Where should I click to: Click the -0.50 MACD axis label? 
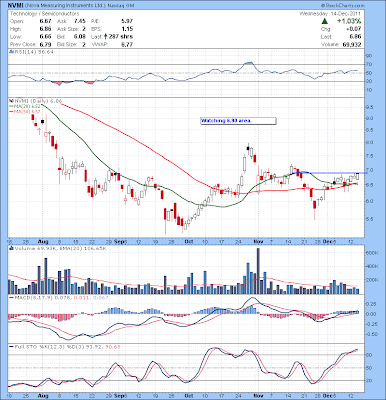[373, 334]
